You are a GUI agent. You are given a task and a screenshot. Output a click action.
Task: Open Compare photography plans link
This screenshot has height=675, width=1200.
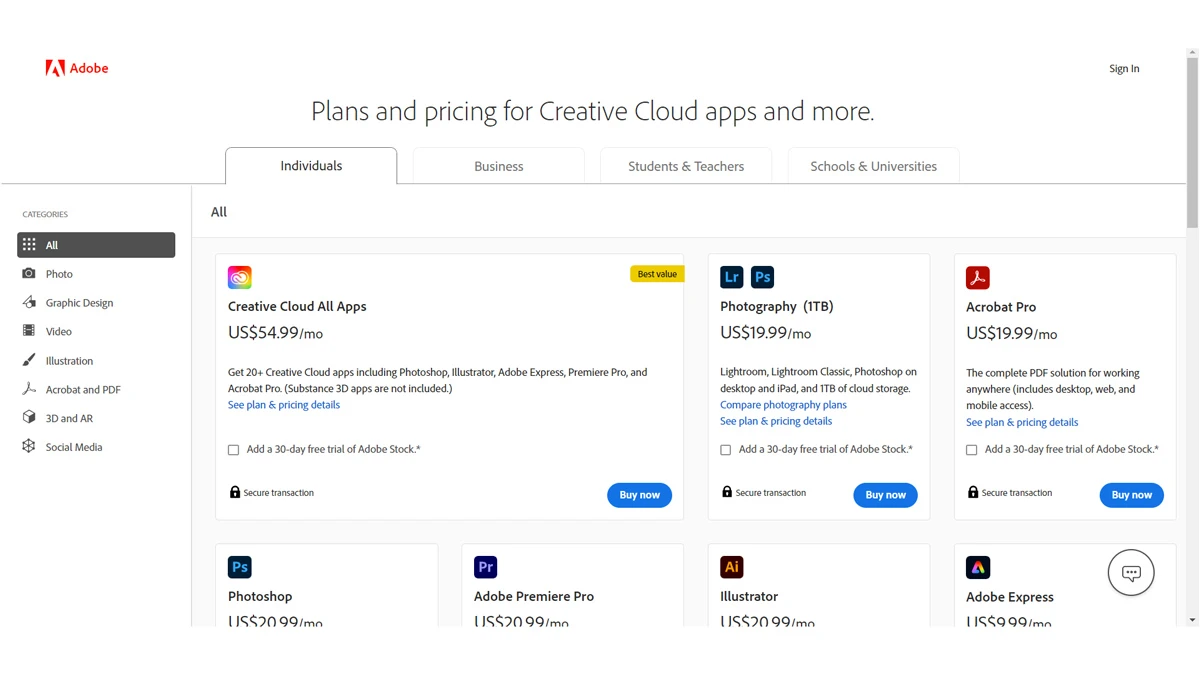(x=783, y=405)
